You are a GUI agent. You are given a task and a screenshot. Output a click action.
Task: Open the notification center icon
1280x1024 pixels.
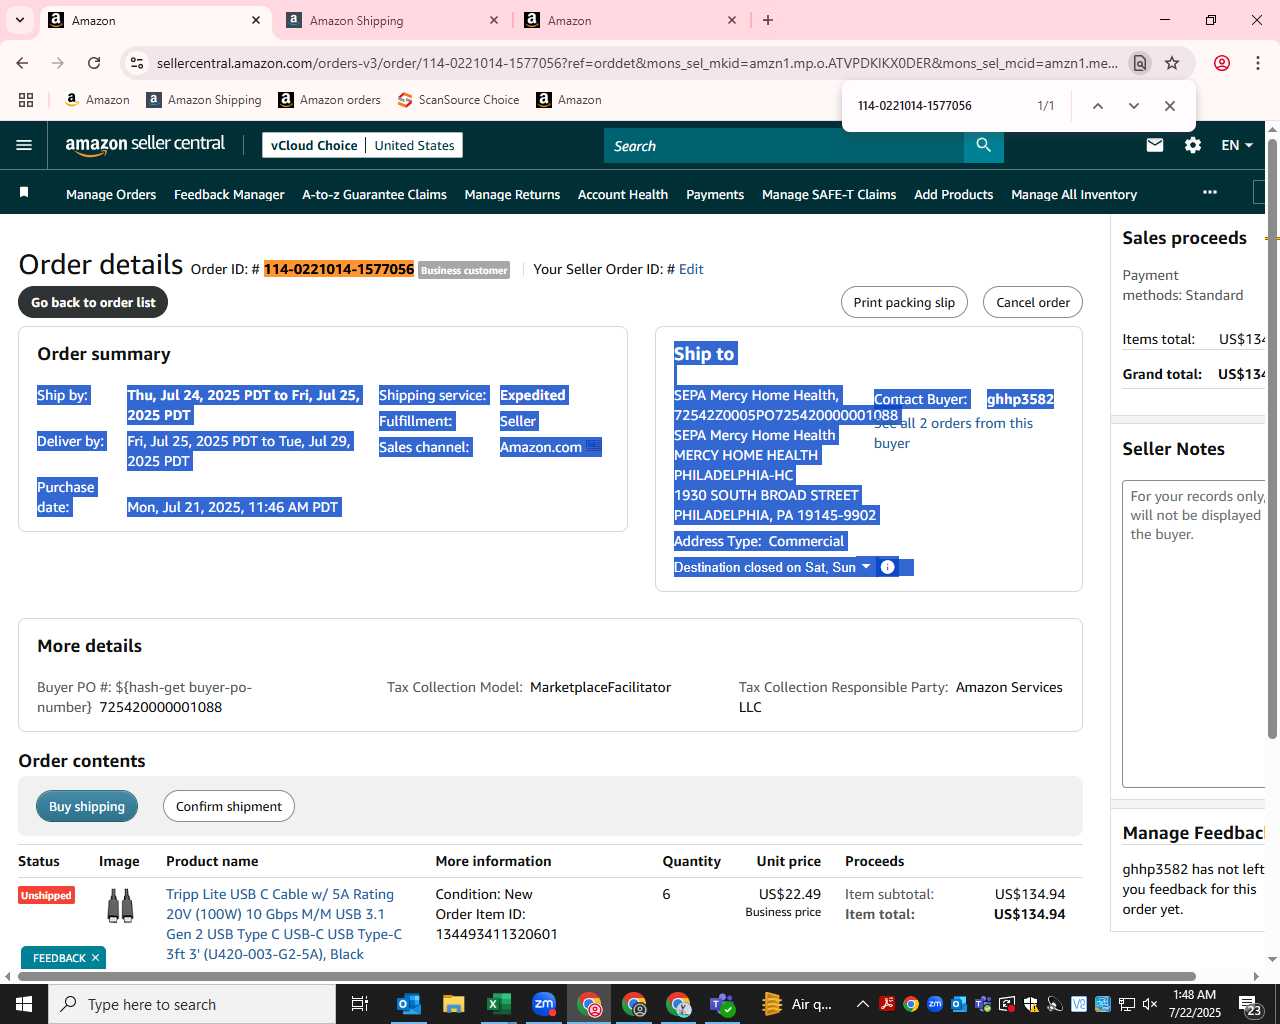[1251, 1004]
